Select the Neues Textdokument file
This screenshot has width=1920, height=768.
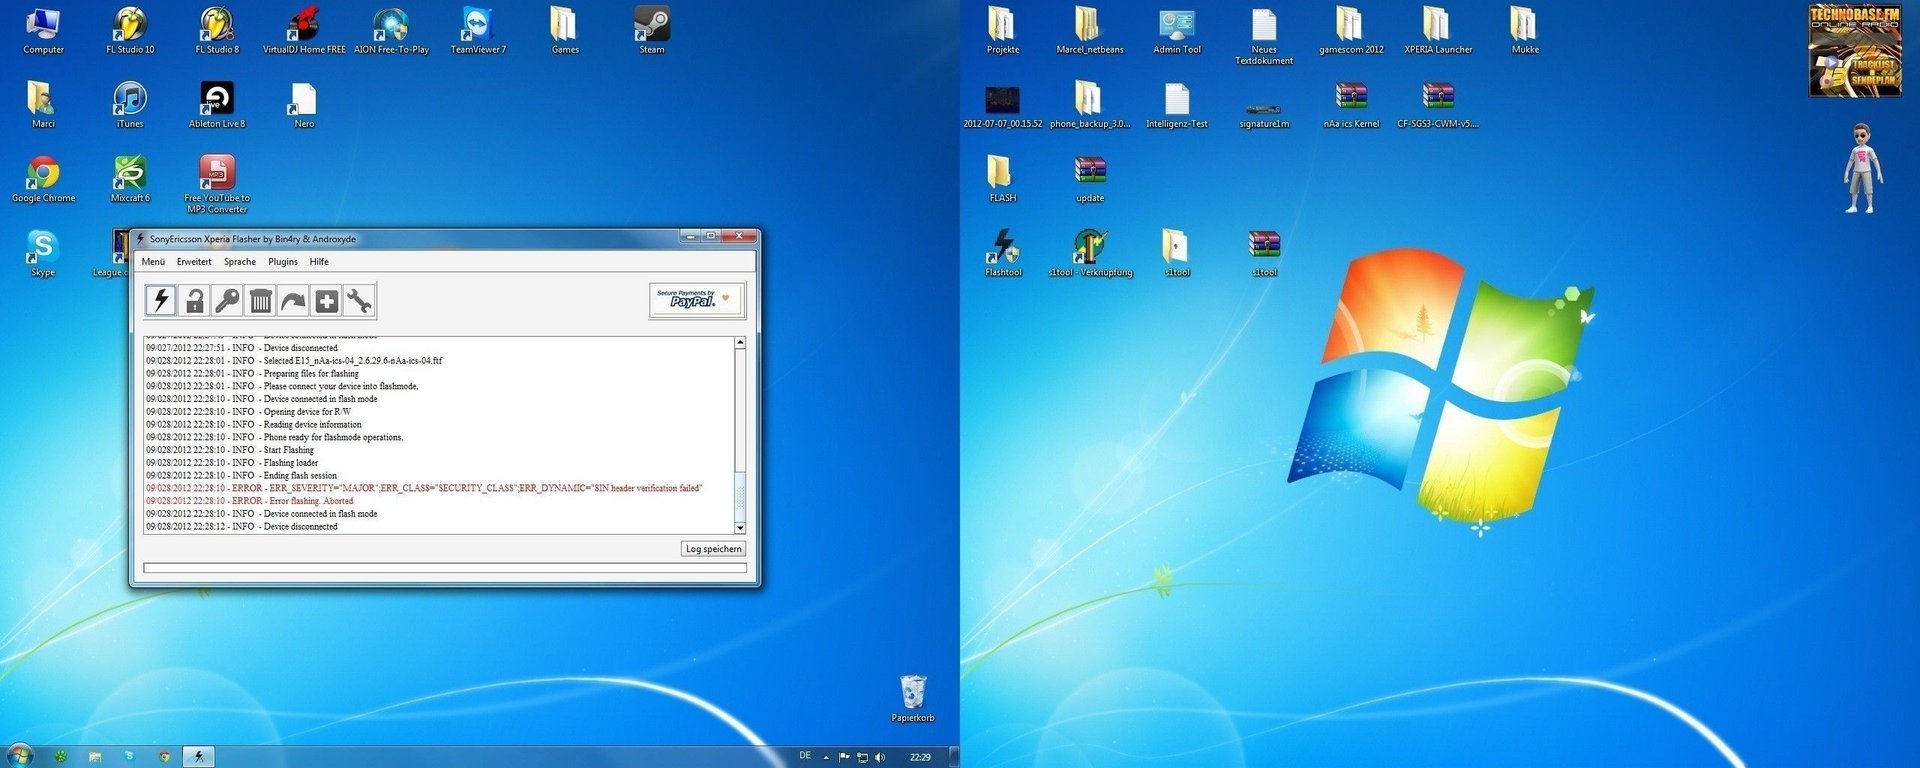[1264, 35]
